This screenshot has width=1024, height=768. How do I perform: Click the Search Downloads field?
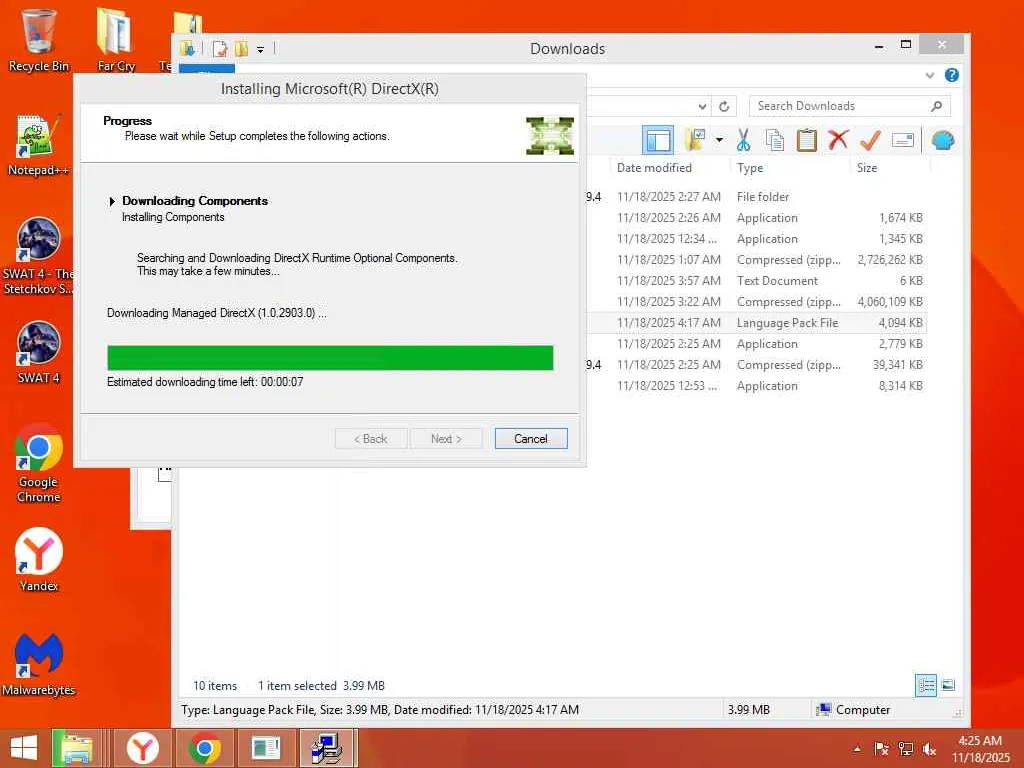[849, 106]
